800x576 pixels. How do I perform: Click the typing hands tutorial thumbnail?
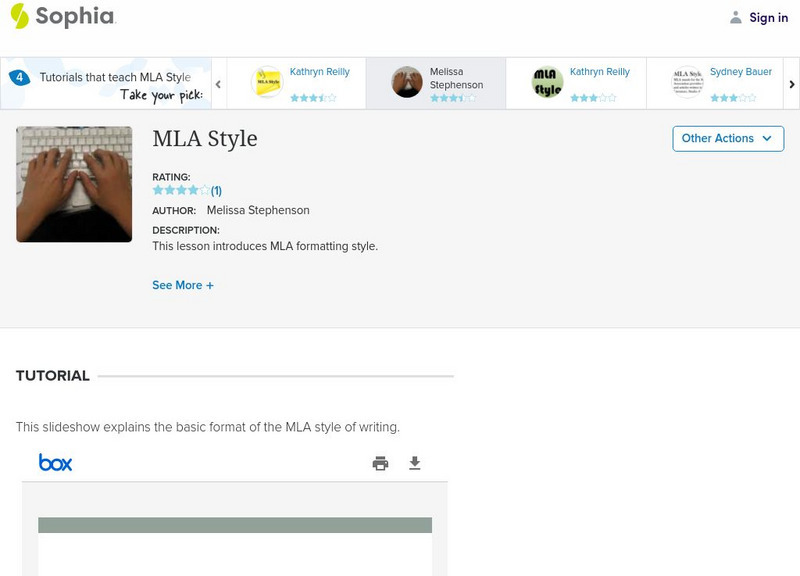tap(74, 184)
